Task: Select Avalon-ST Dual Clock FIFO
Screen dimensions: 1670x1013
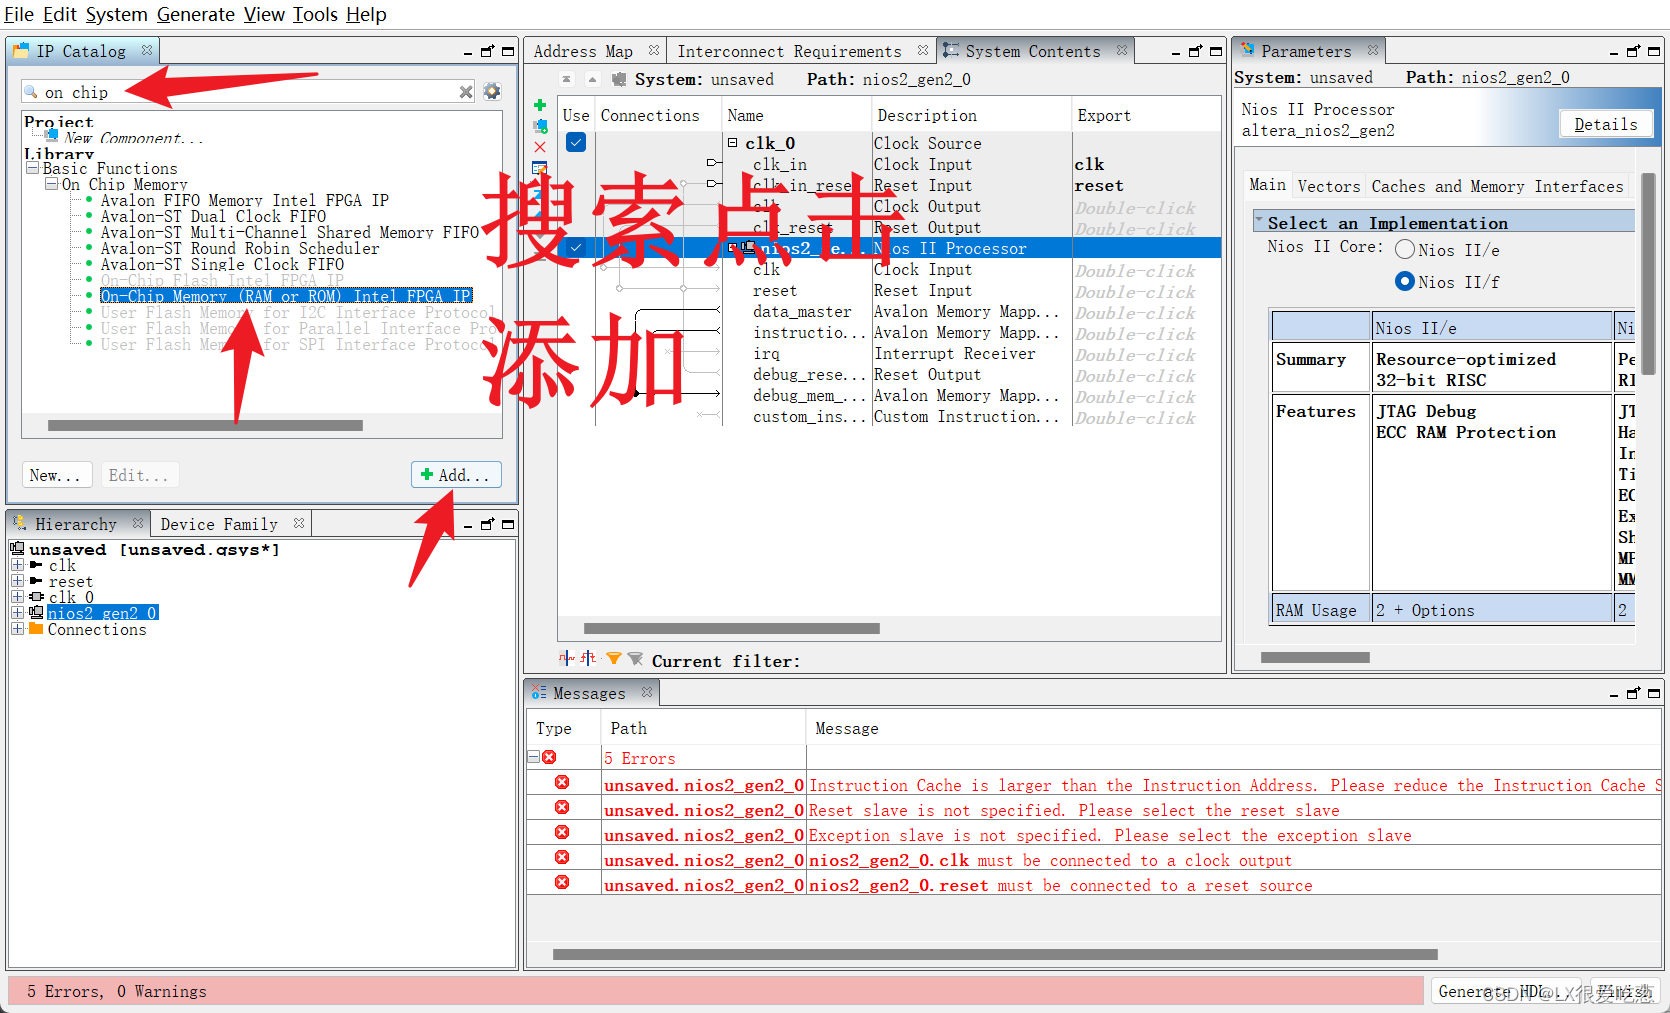Action: [x=213, y=216]
